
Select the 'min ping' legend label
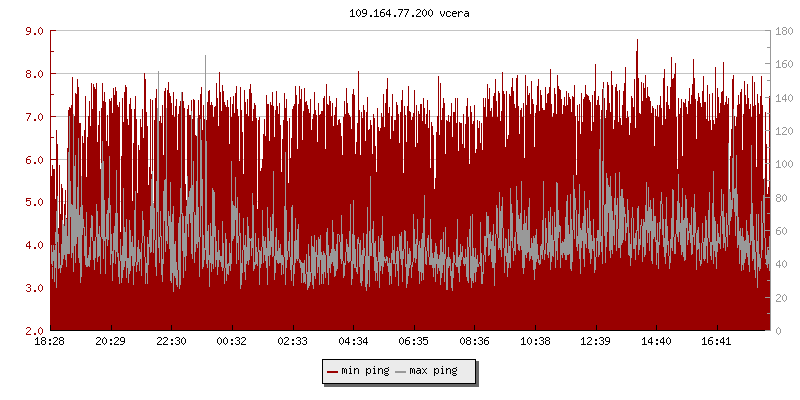[x=365, y=371]
